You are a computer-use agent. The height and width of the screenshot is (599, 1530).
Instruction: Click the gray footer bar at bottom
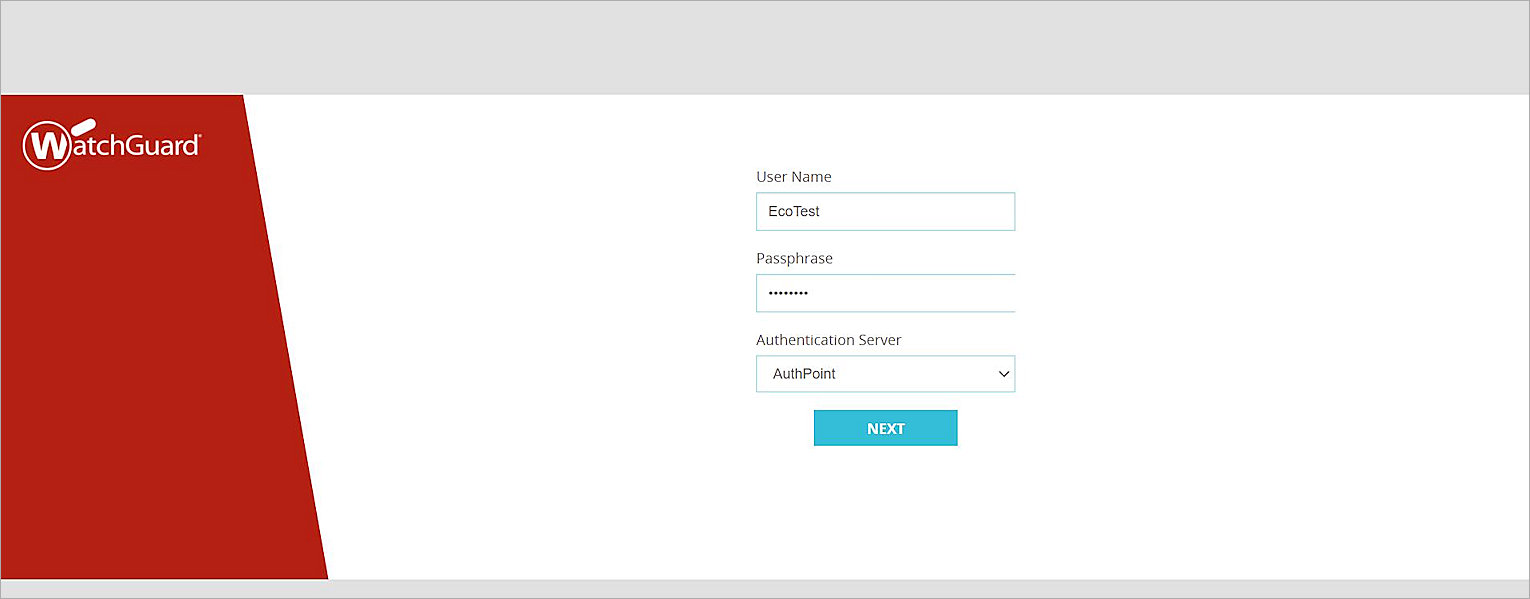pos(765,588)
